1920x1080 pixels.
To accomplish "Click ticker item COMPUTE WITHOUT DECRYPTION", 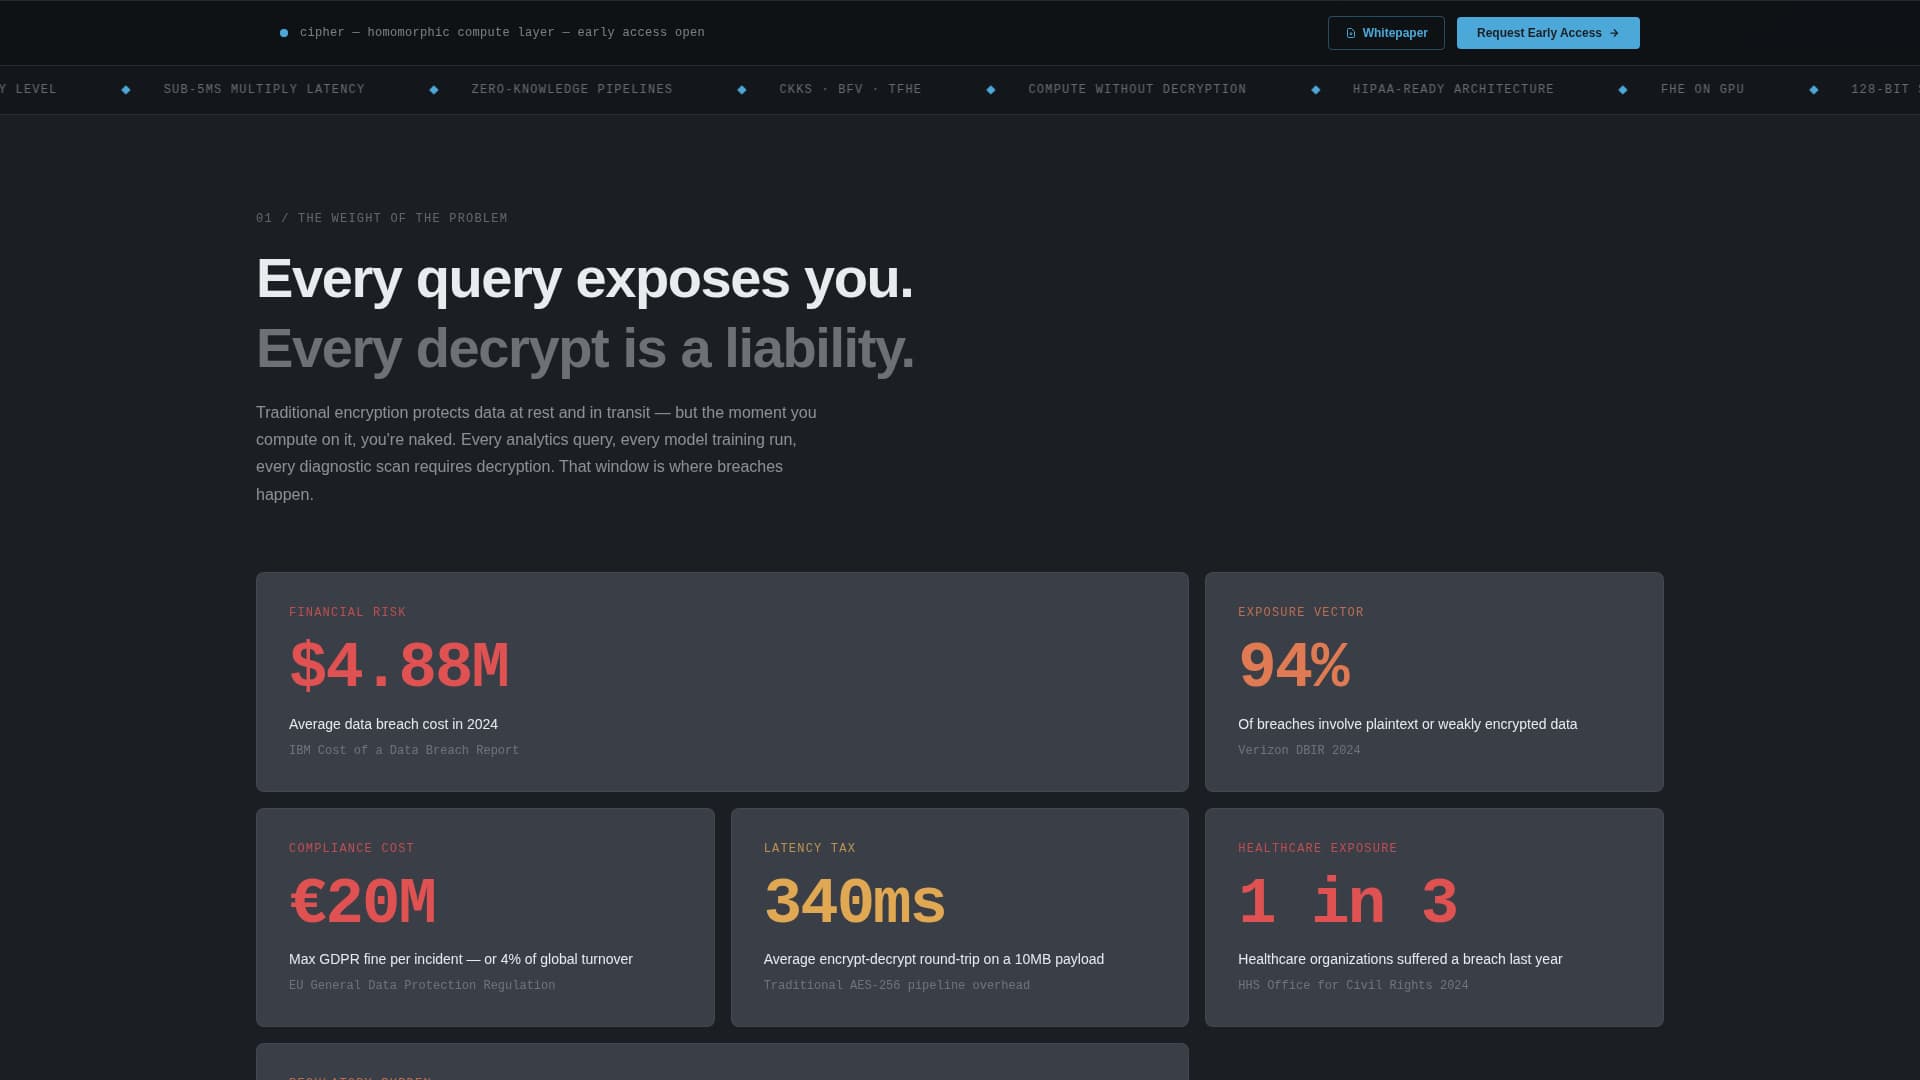I will [1137, 90].
